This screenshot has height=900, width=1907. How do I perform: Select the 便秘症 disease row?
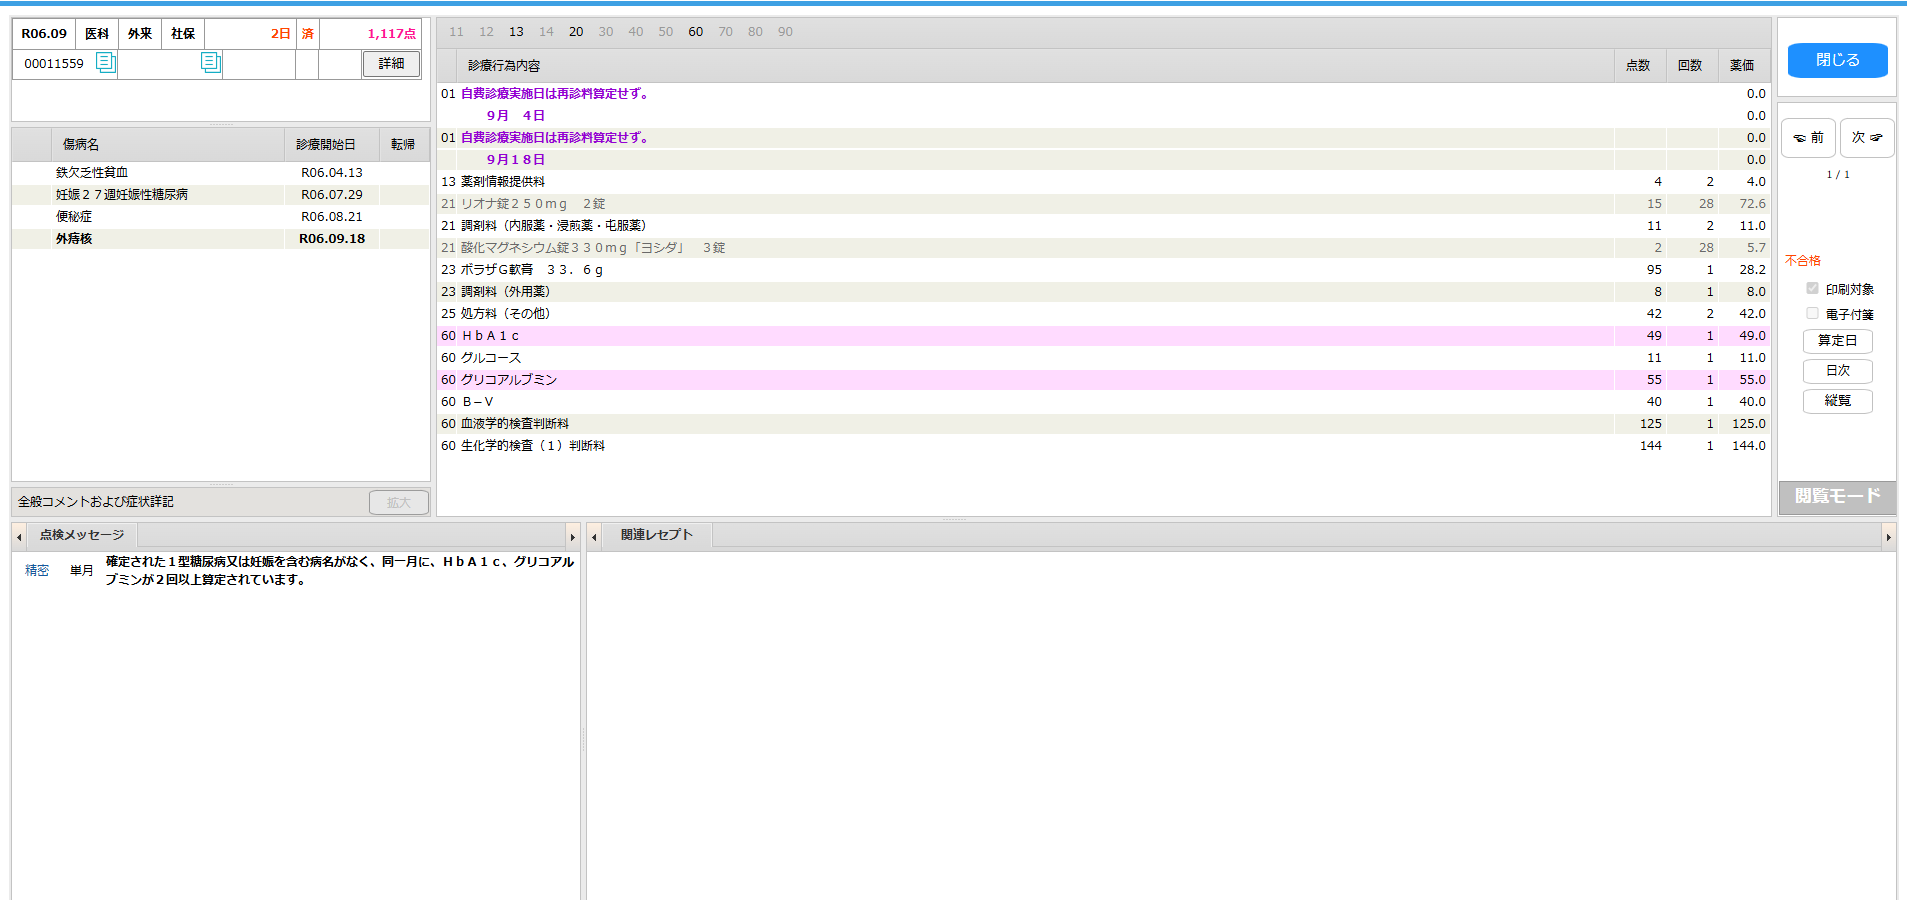[x=221, y=217]
